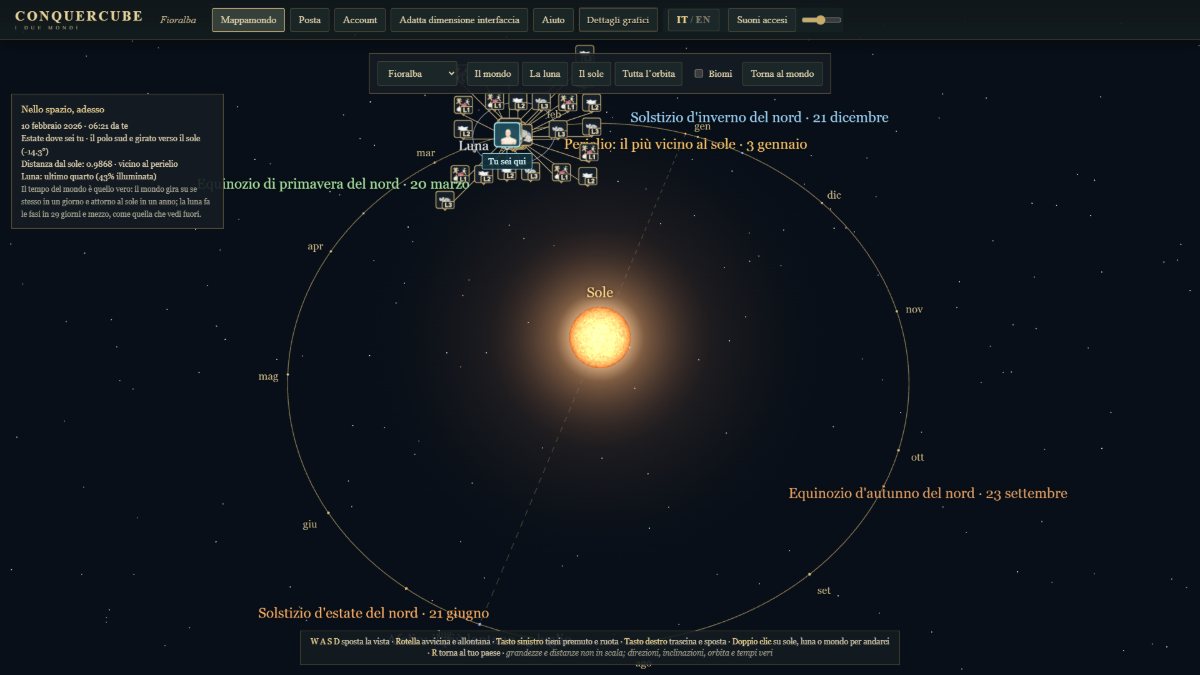
Task: Select the 'mag' month marker on orbit
Action: tap(268, 376)
